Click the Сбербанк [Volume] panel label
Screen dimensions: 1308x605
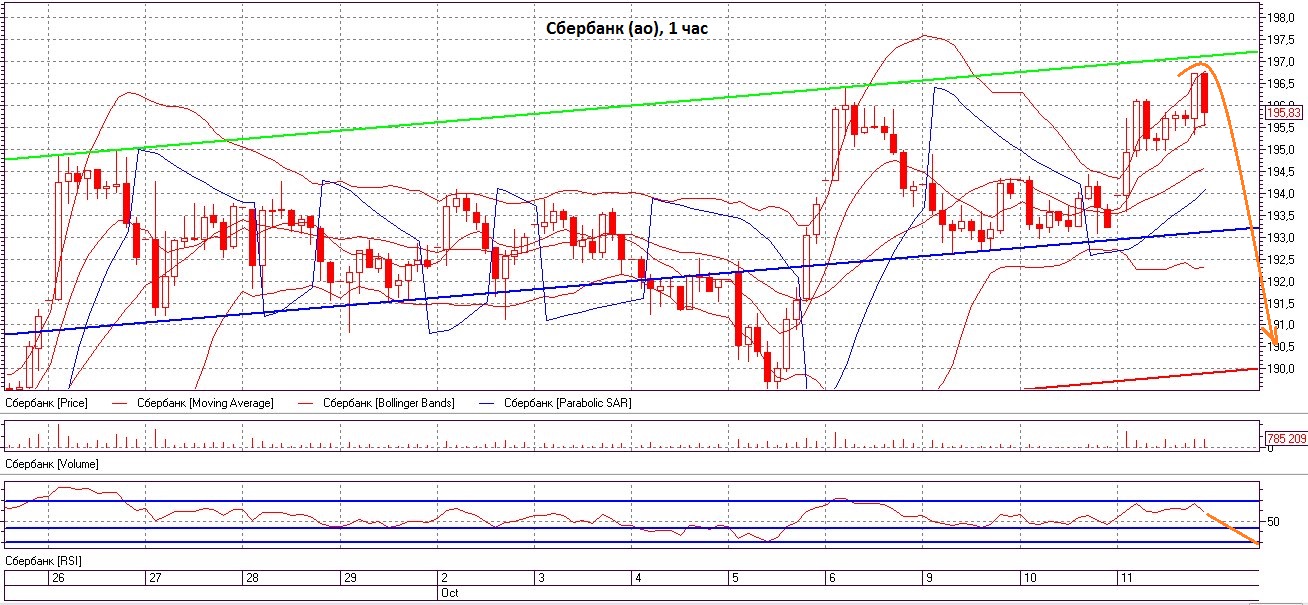(52, 465)
